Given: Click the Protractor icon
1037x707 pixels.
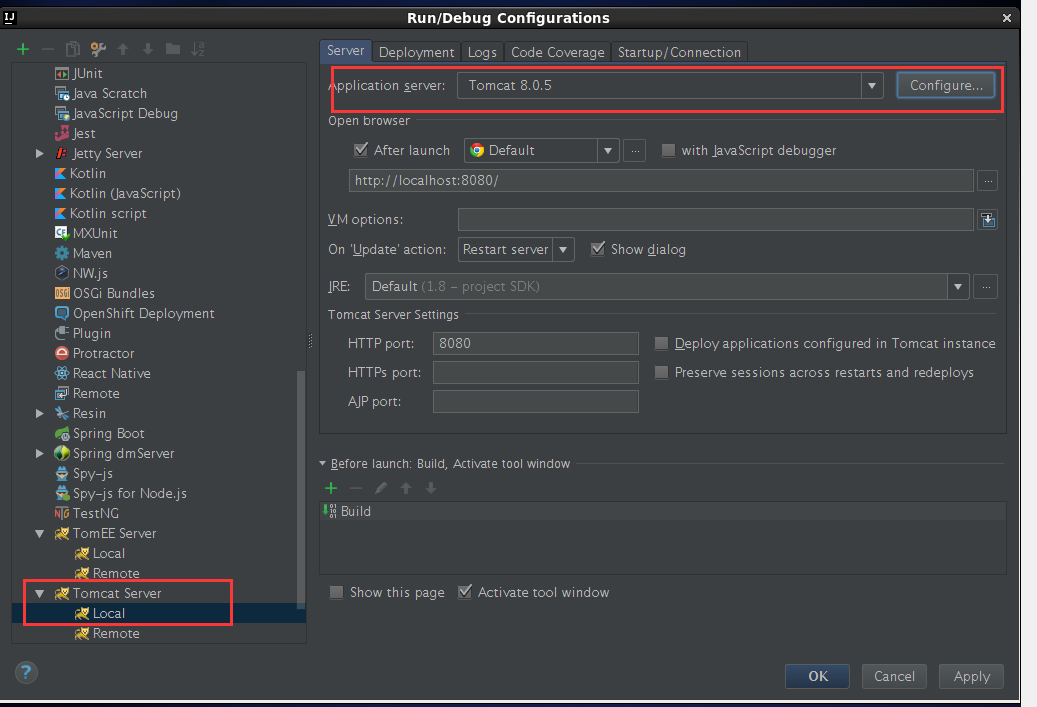Looking at the screenshot, I should (x=62, y=353).
